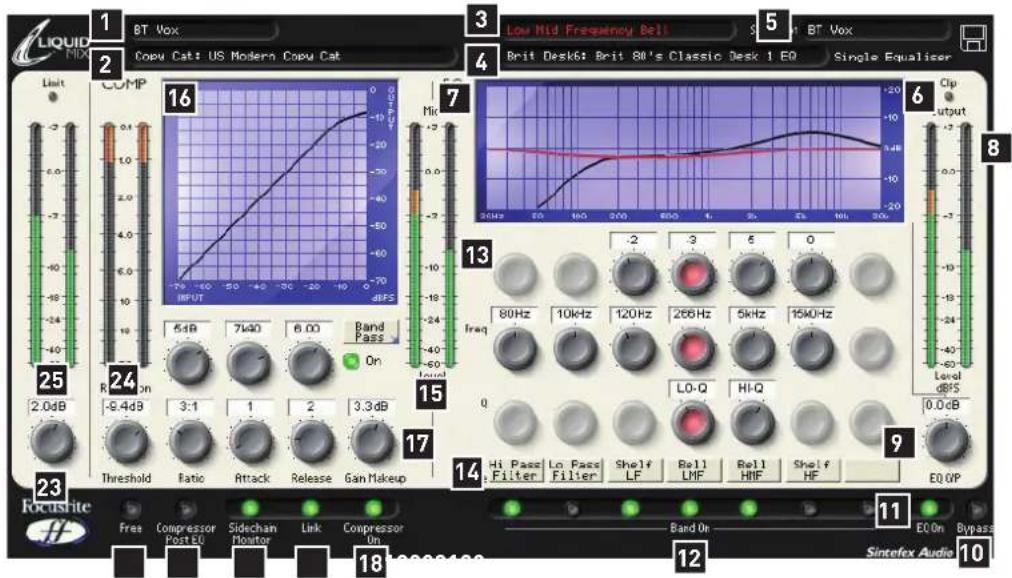Click the HI-Q knob
This screenshot has height=578, width=1012.
coord(753,423)
